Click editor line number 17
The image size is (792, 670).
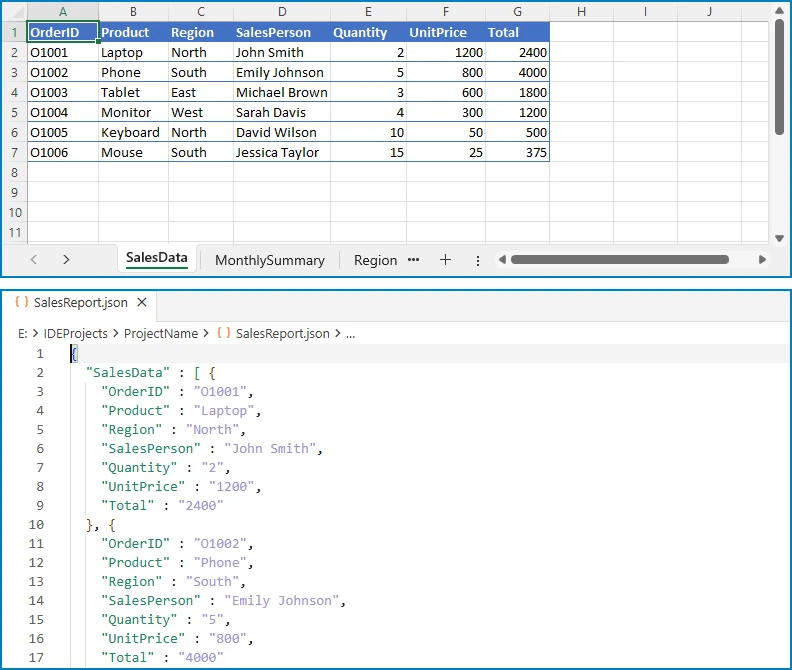coord(36,657)
